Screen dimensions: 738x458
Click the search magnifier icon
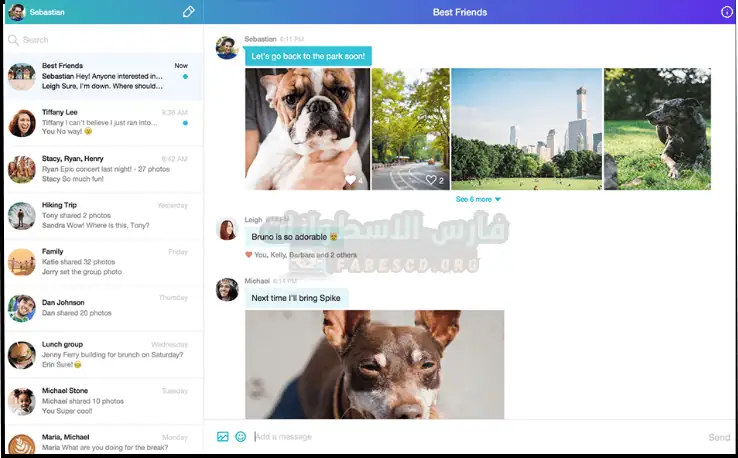(x=13, y=40)
